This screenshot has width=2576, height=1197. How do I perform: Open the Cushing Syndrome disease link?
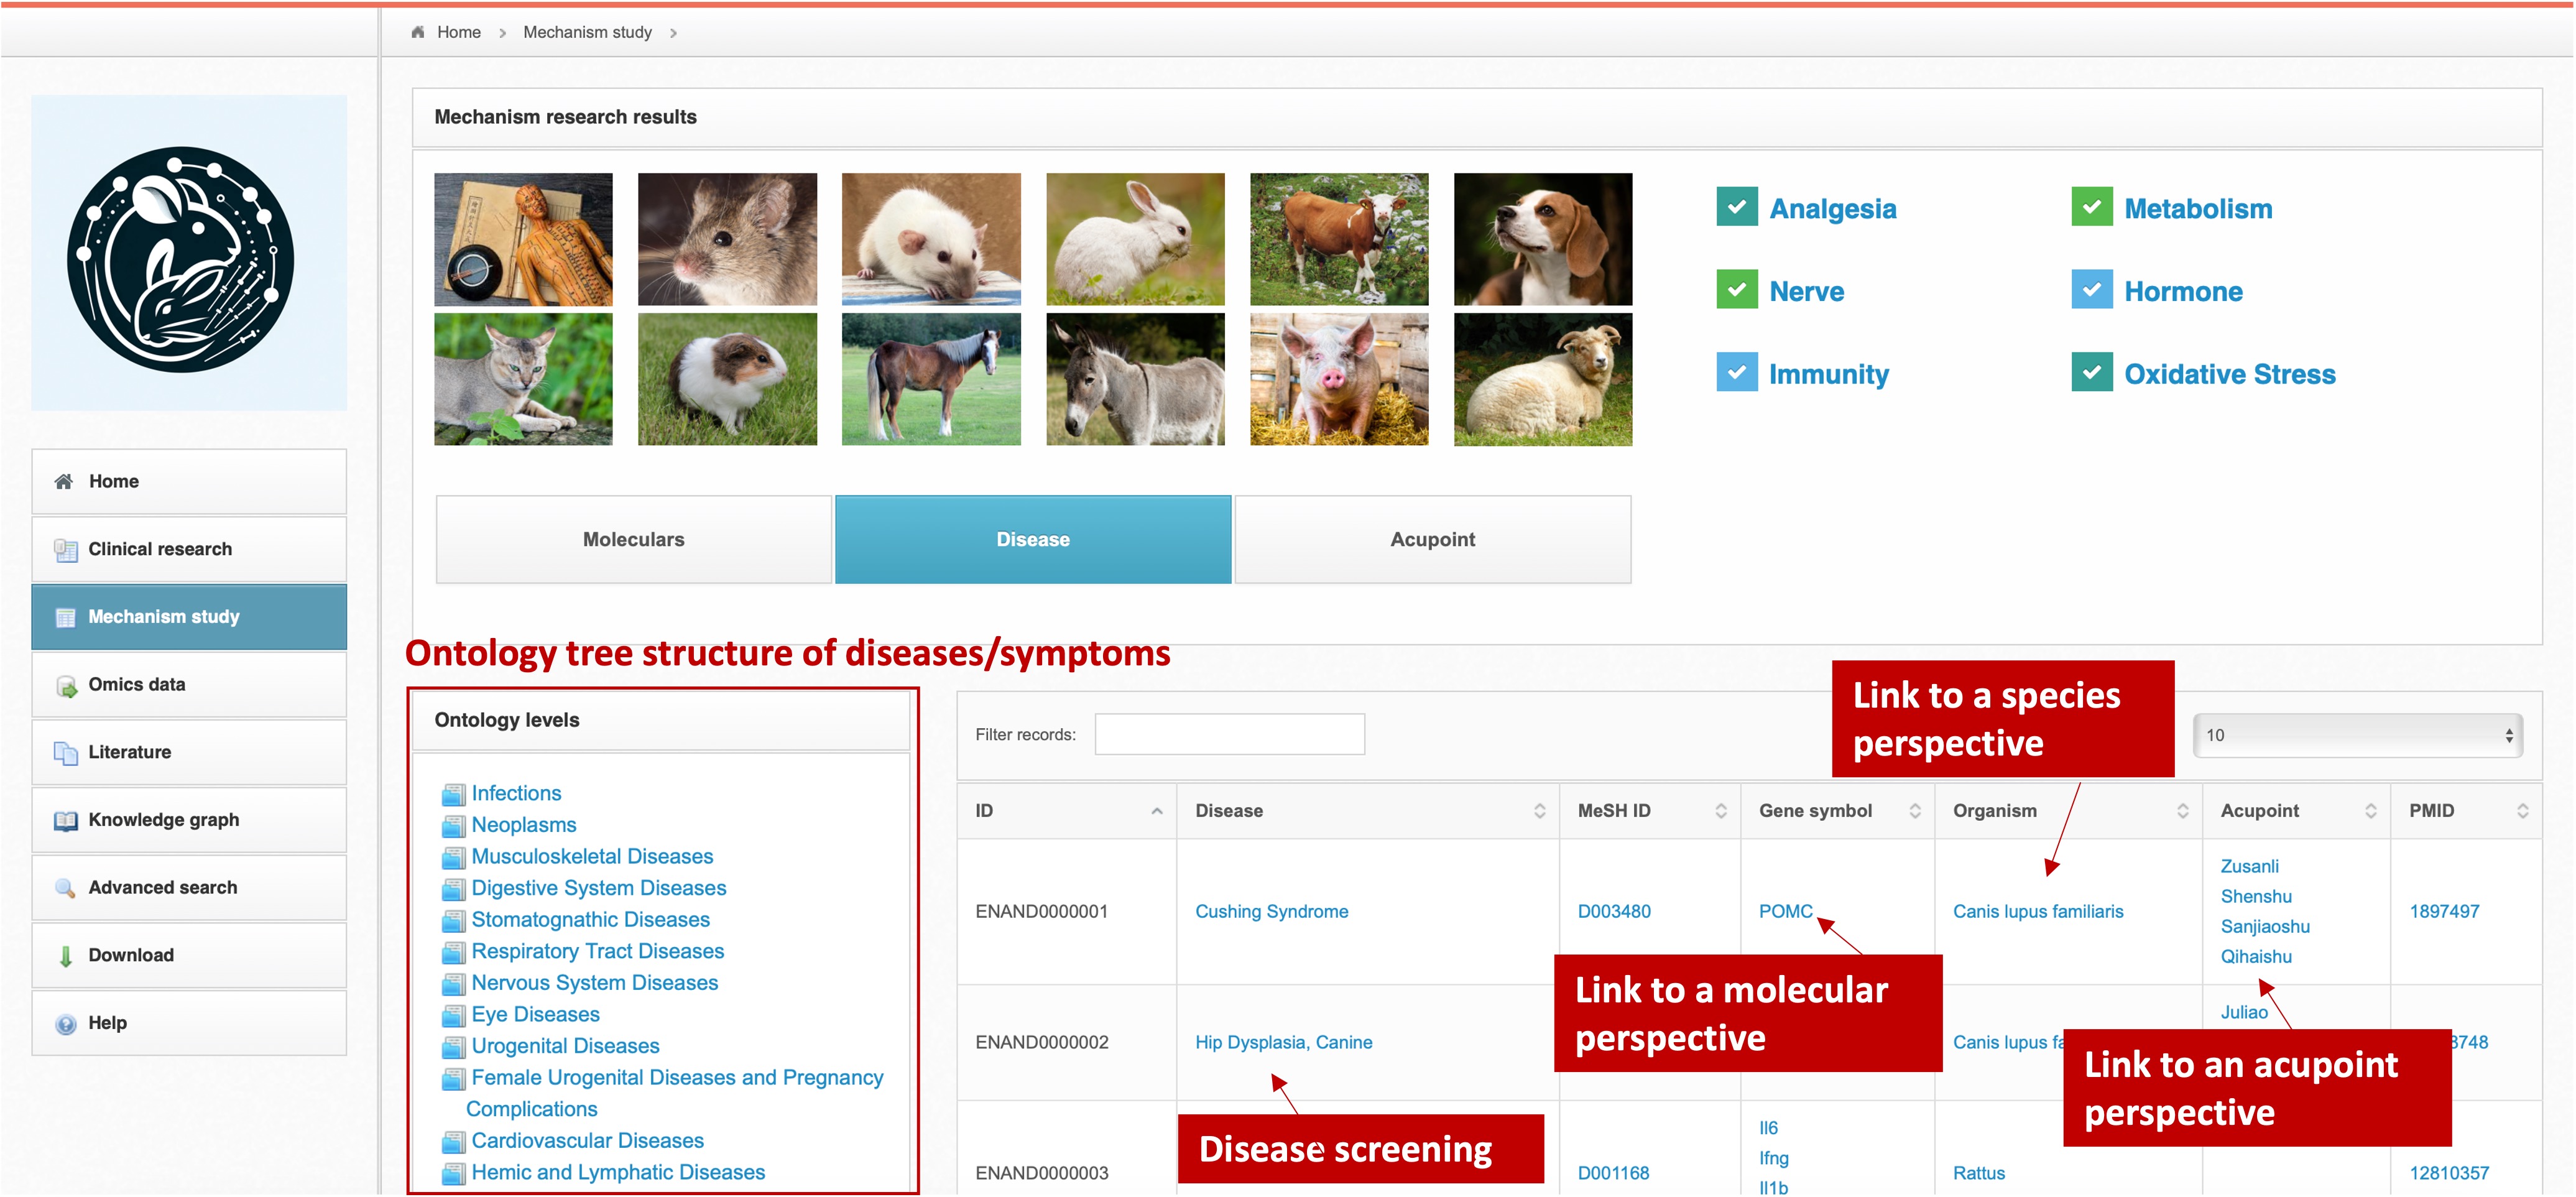[1271, 911]
